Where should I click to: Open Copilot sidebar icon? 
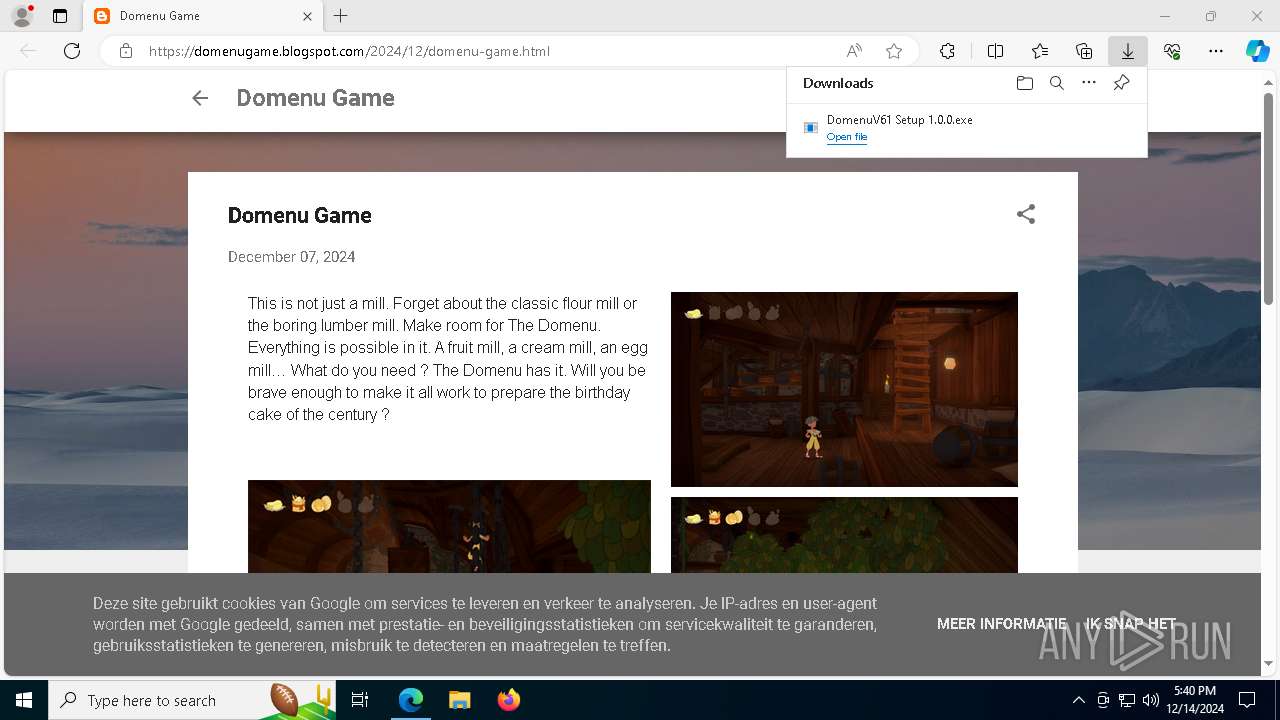[x=1258, y=51]
